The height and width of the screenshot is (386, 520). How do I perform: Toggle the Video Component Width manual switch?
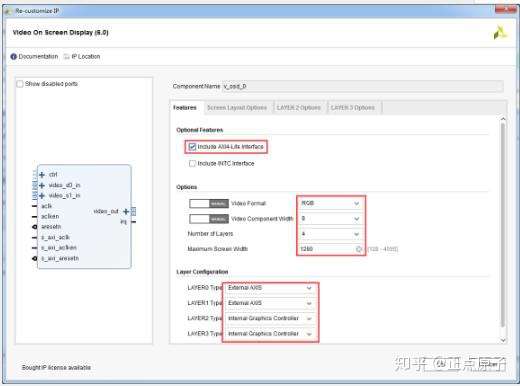(x=209, y=219)
